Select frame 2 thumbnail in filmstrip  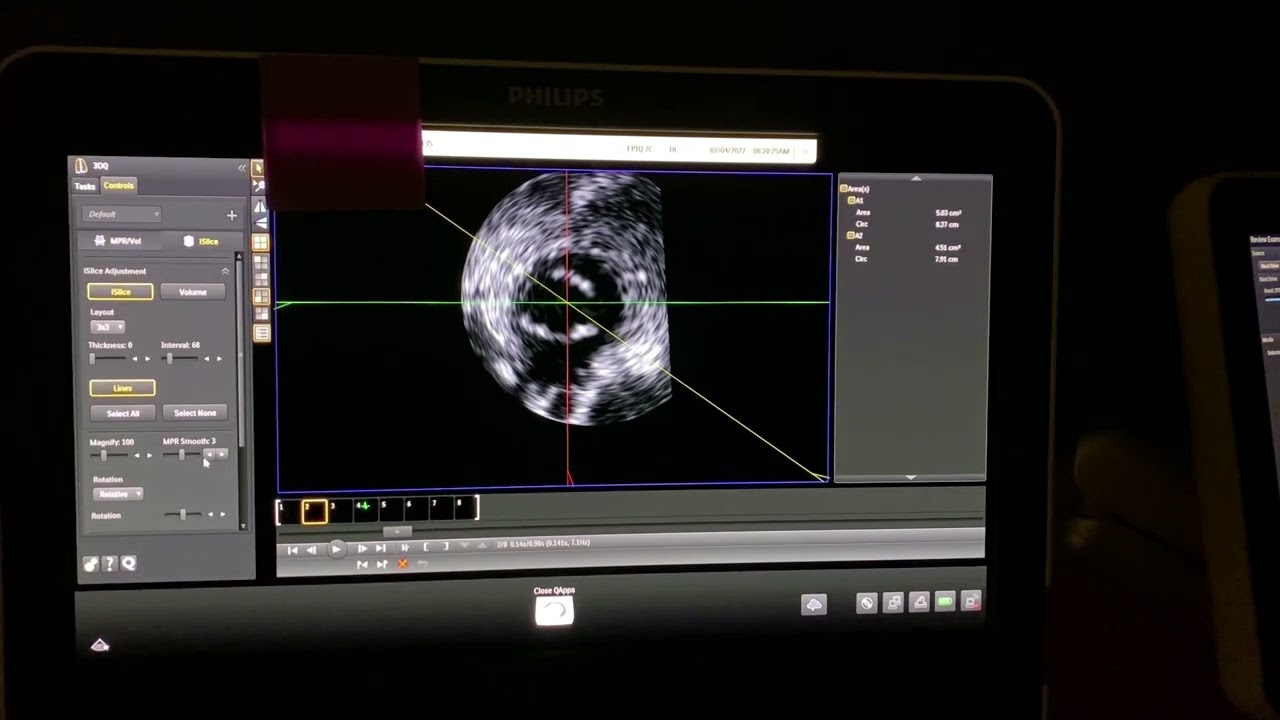[x=315, y=512]
